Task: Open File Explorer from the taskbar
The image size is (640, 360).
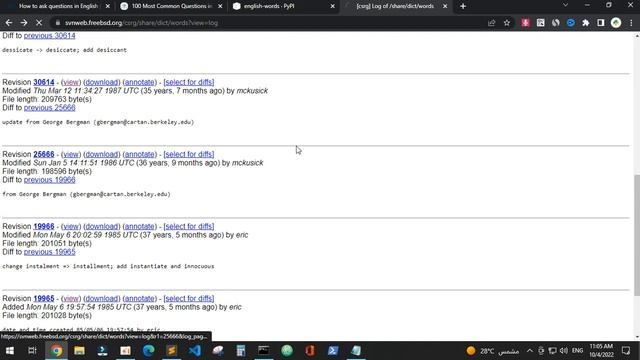Action: tap(79, 351)
